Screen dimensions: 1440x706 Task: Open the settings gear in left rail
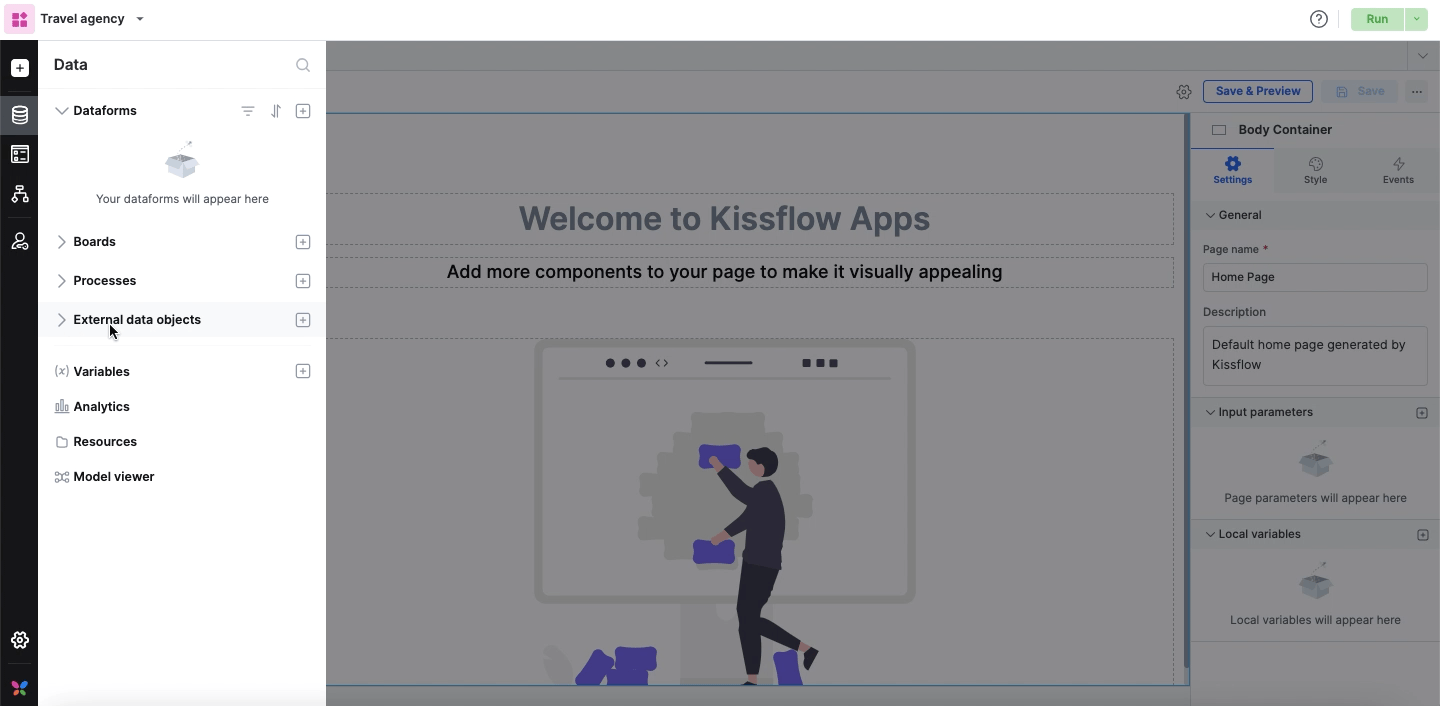[19, 640]
